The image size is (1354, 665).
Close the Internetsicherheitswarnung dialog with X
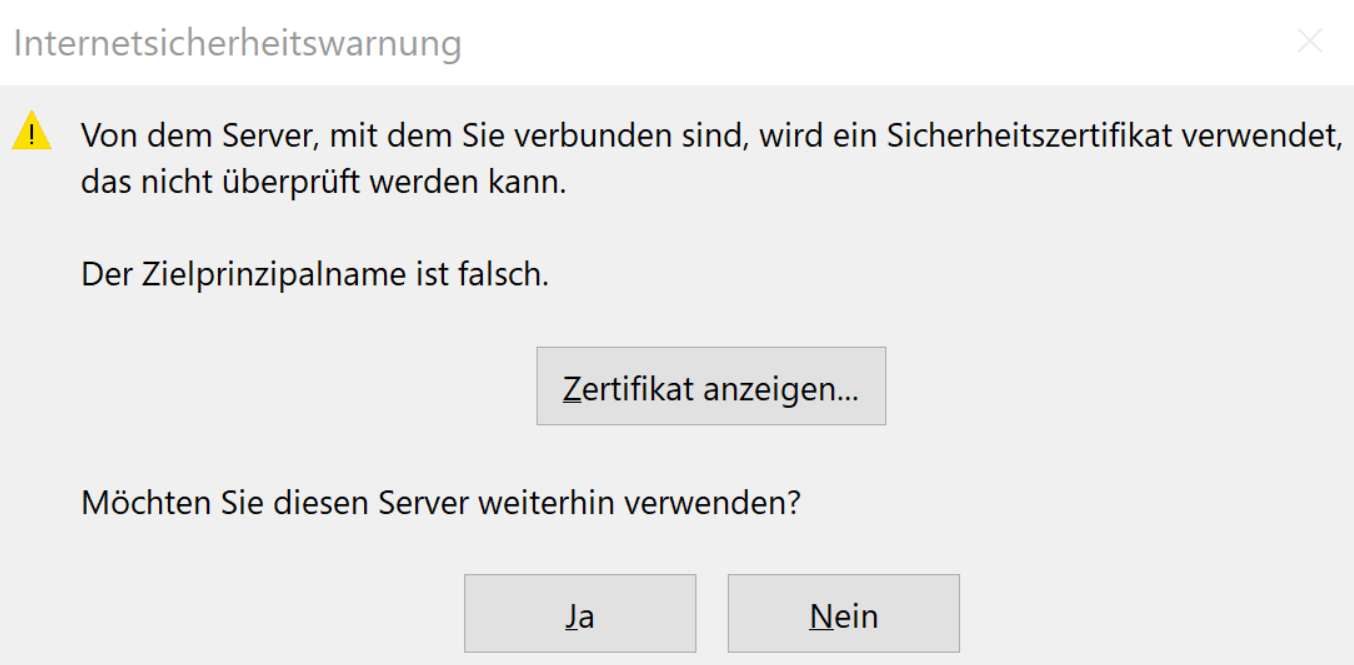coord(1309,42)
